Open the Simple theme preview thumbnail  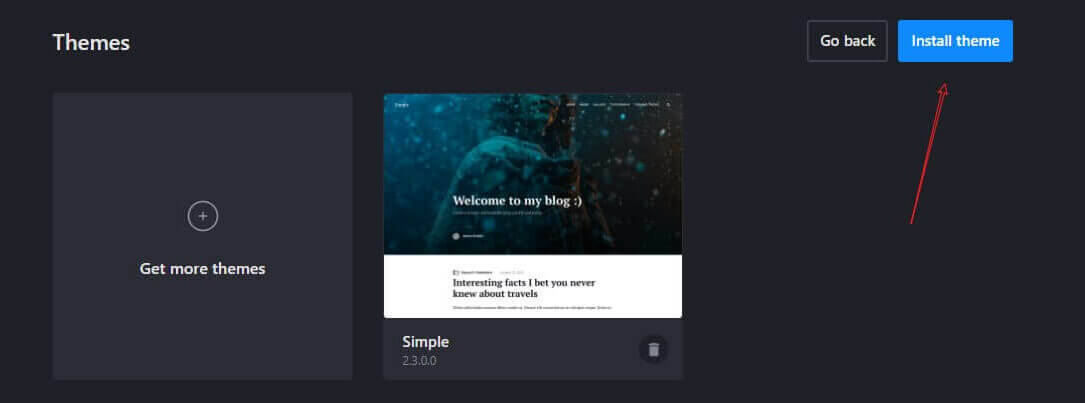pos(533,206)
